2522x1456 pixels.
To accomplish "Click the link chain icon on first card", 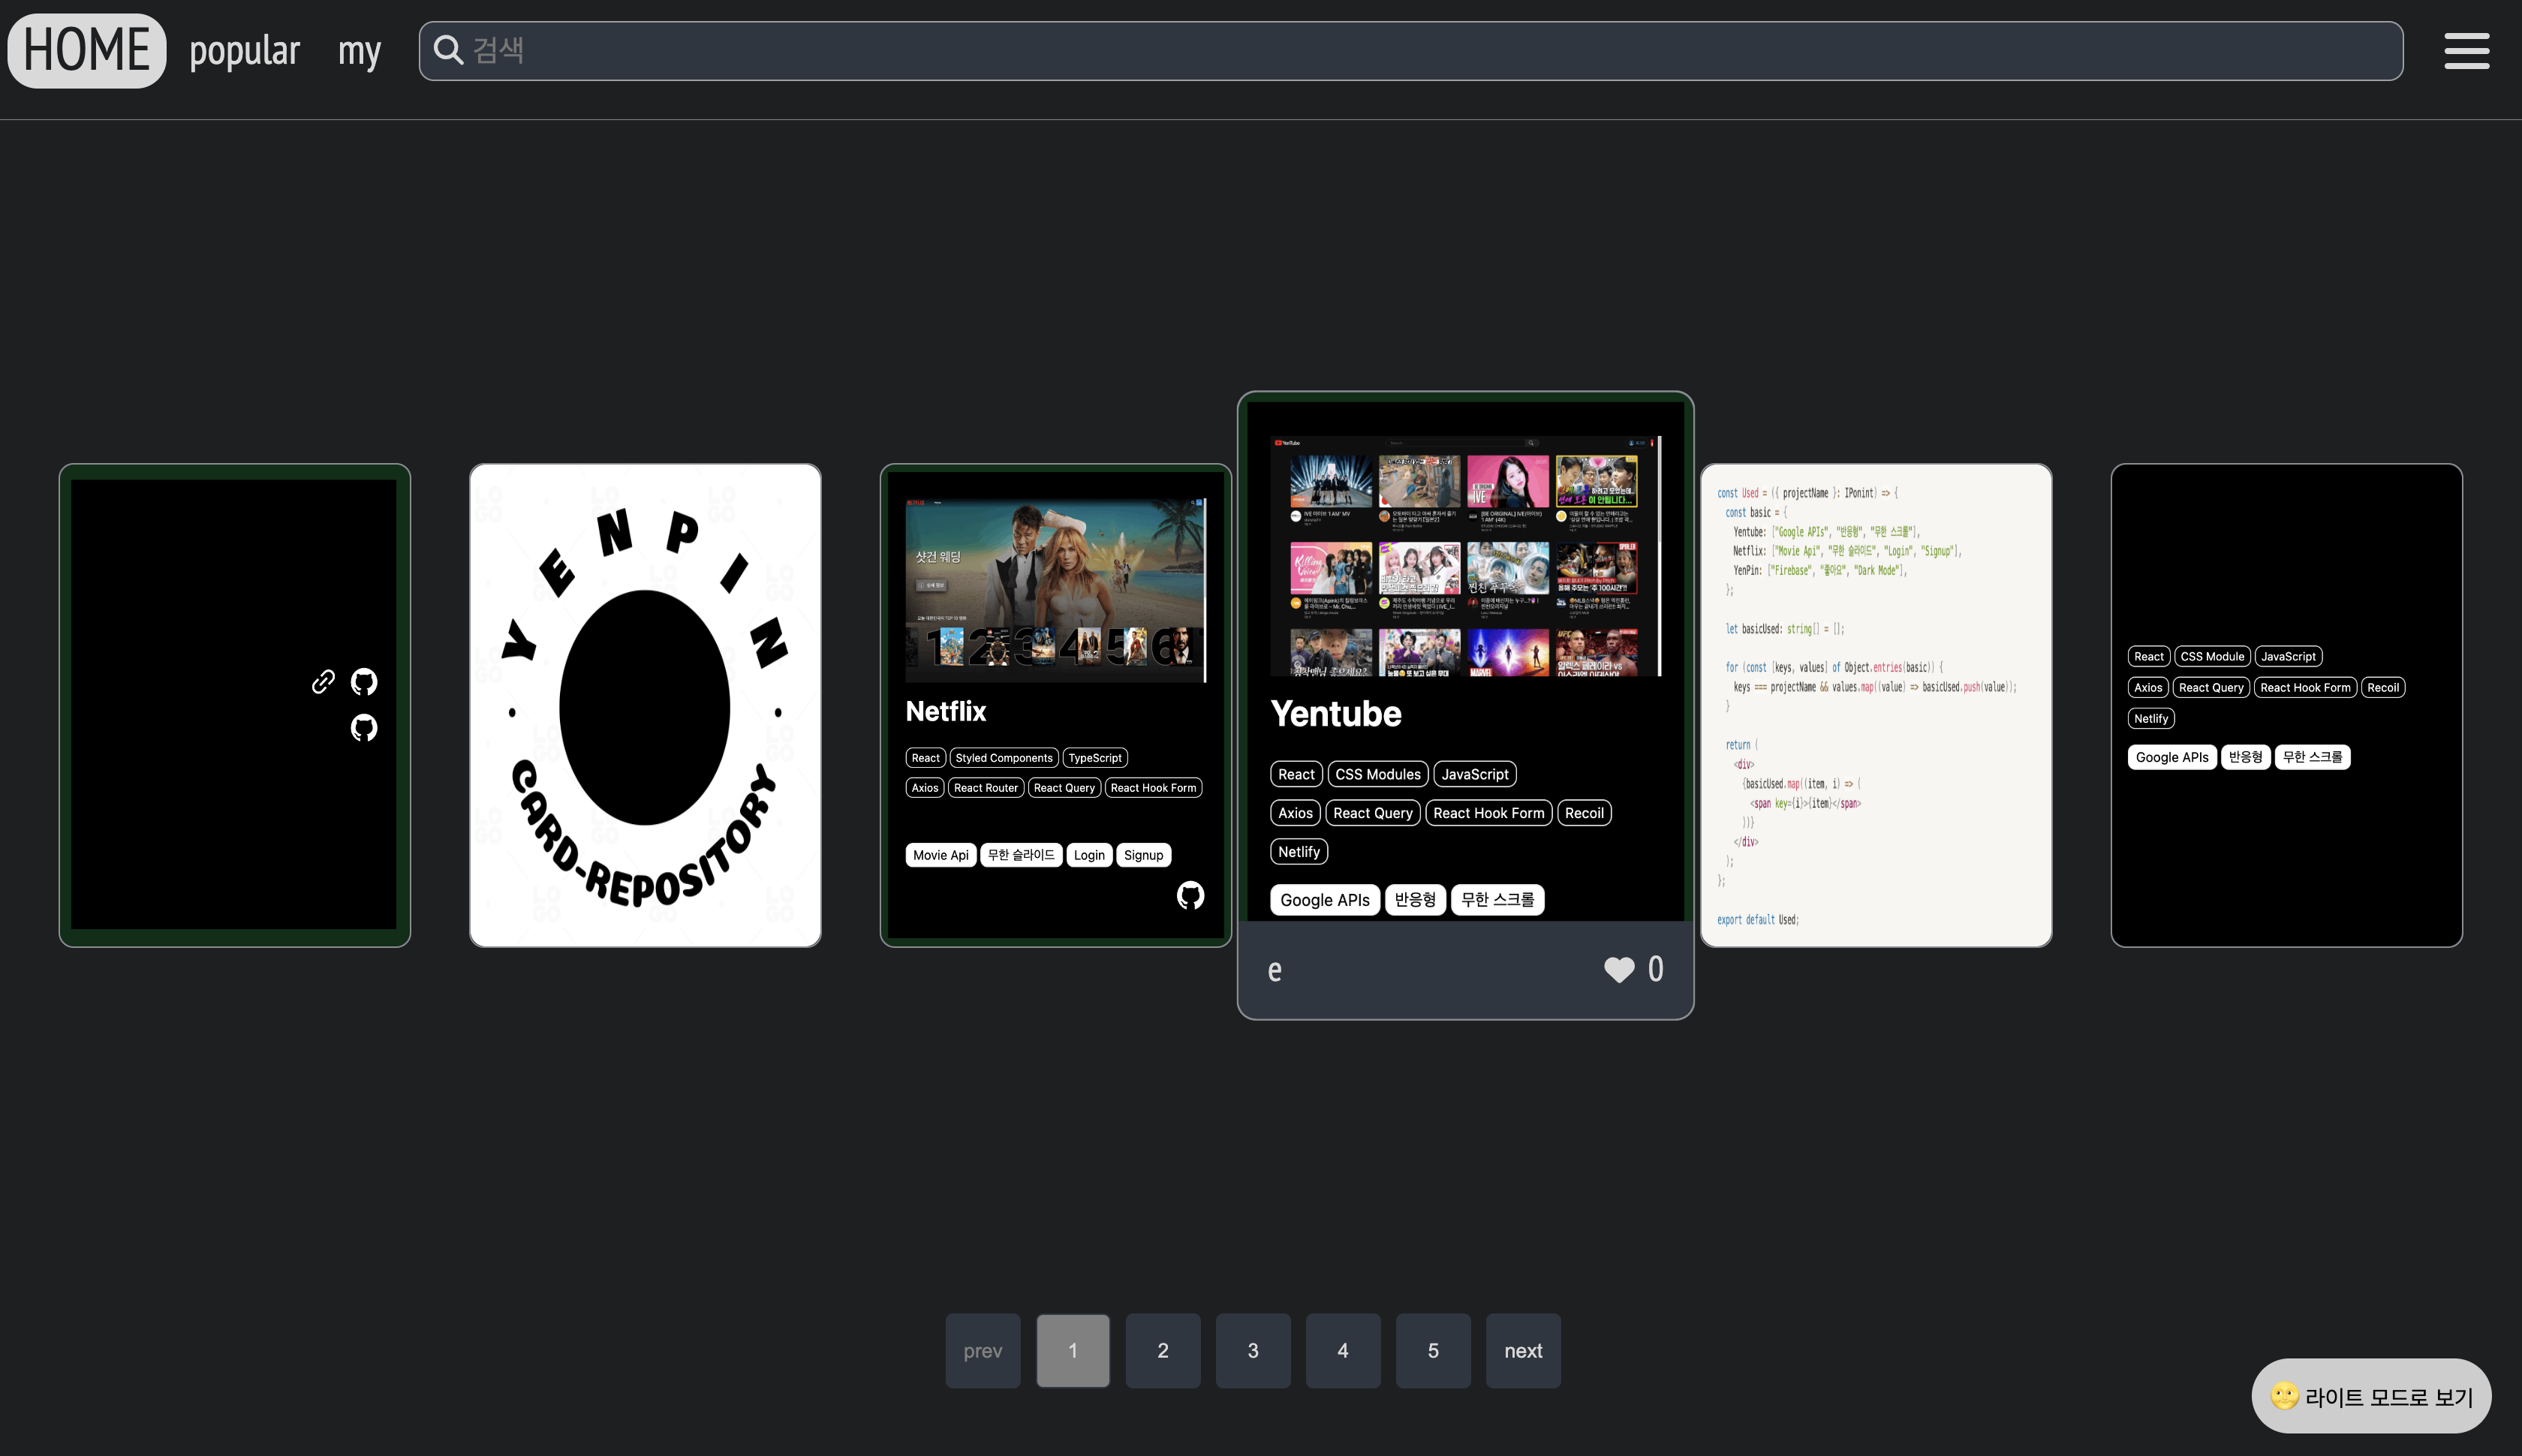I will pyautogui.click(x=323, y=682).
